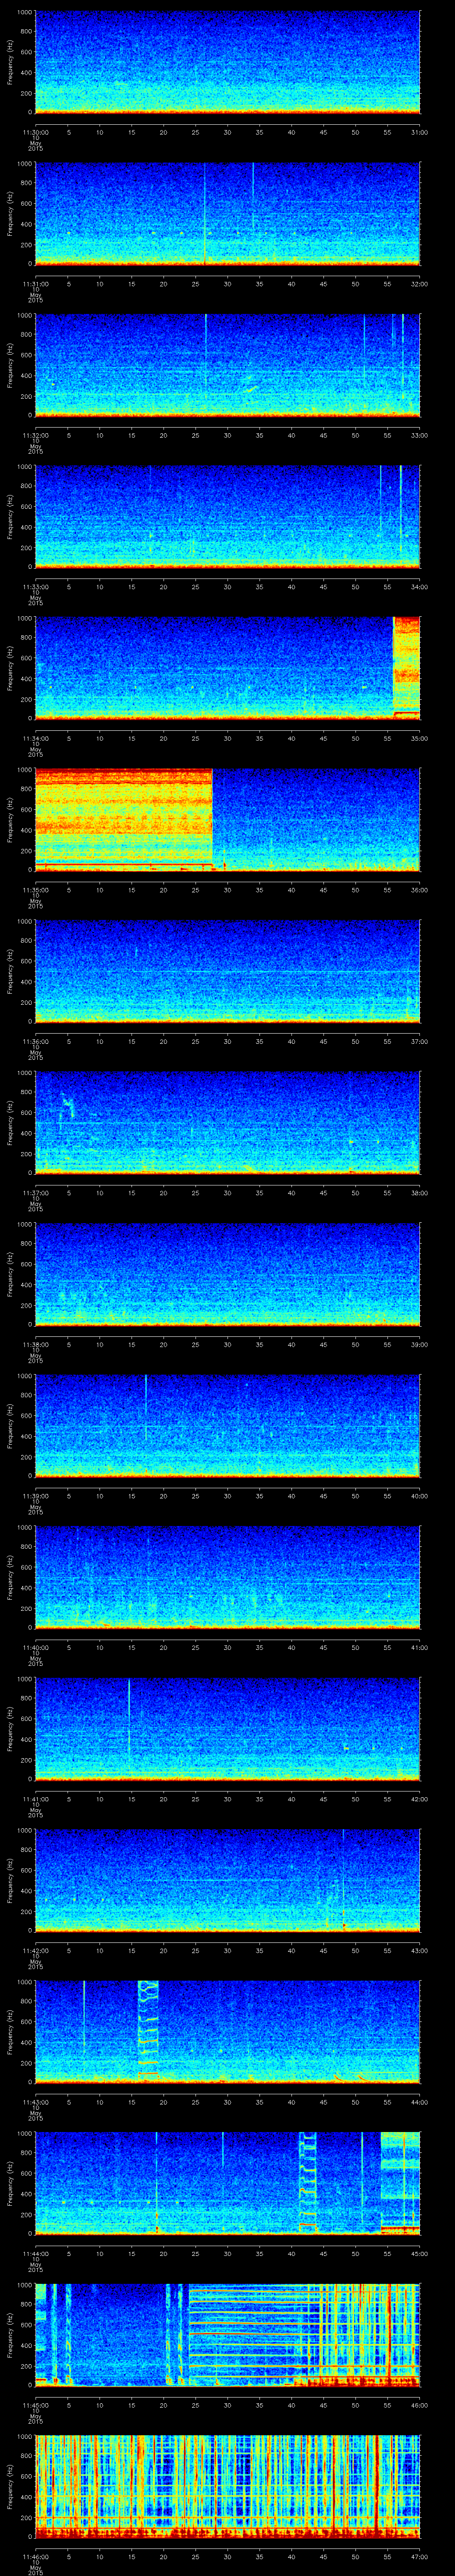The height and width of the screenshot is (2576, 455).
Task: Click 'Frequency (Hz)' axis label of the 11:46:00 panel
Action: pos(10,2486)
